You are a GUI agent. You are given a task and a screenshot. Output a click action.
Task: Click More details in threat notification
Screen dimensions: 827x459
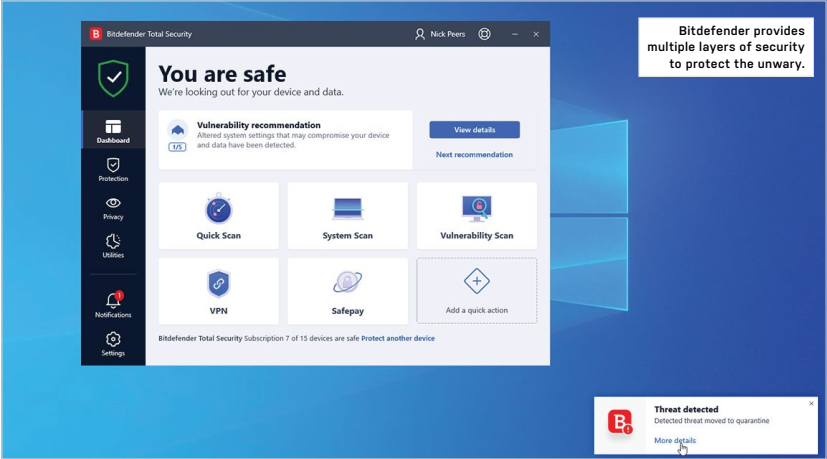click(x=675, y=440)
